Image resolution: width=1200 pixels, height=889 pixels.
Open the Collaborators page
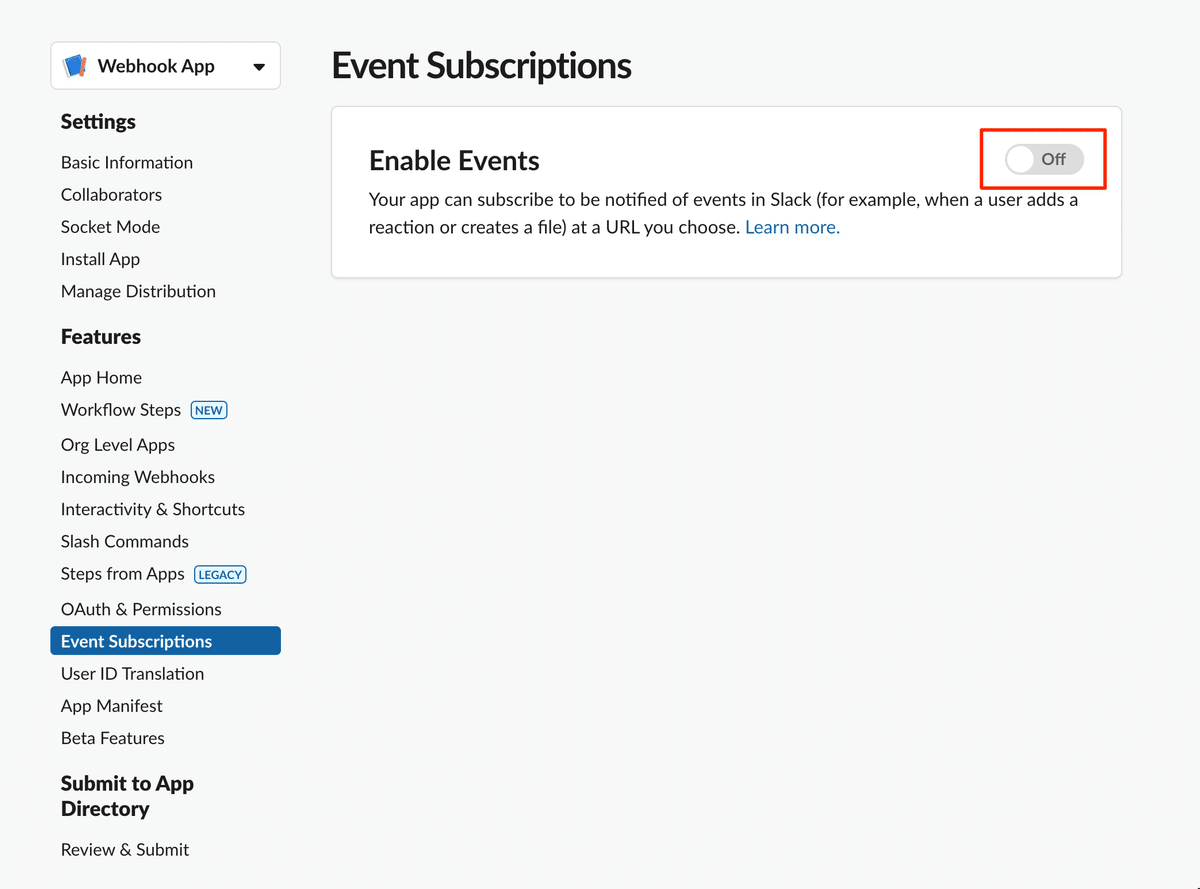point(111,194)
